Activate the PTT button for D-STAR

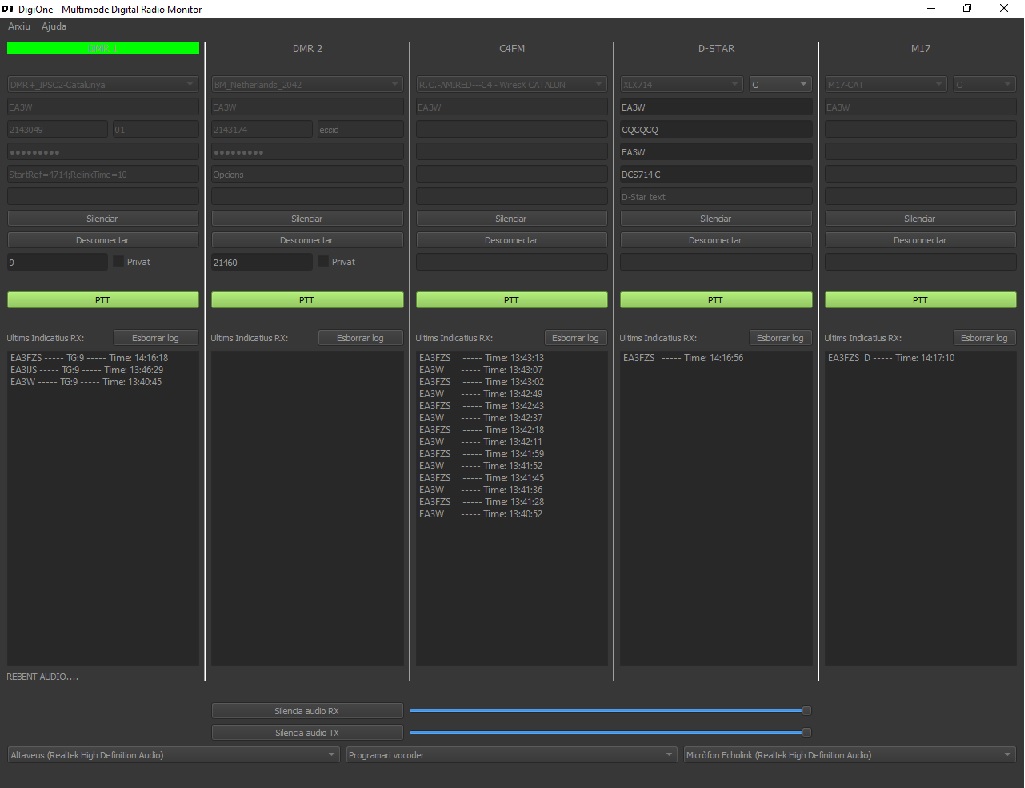716,300
